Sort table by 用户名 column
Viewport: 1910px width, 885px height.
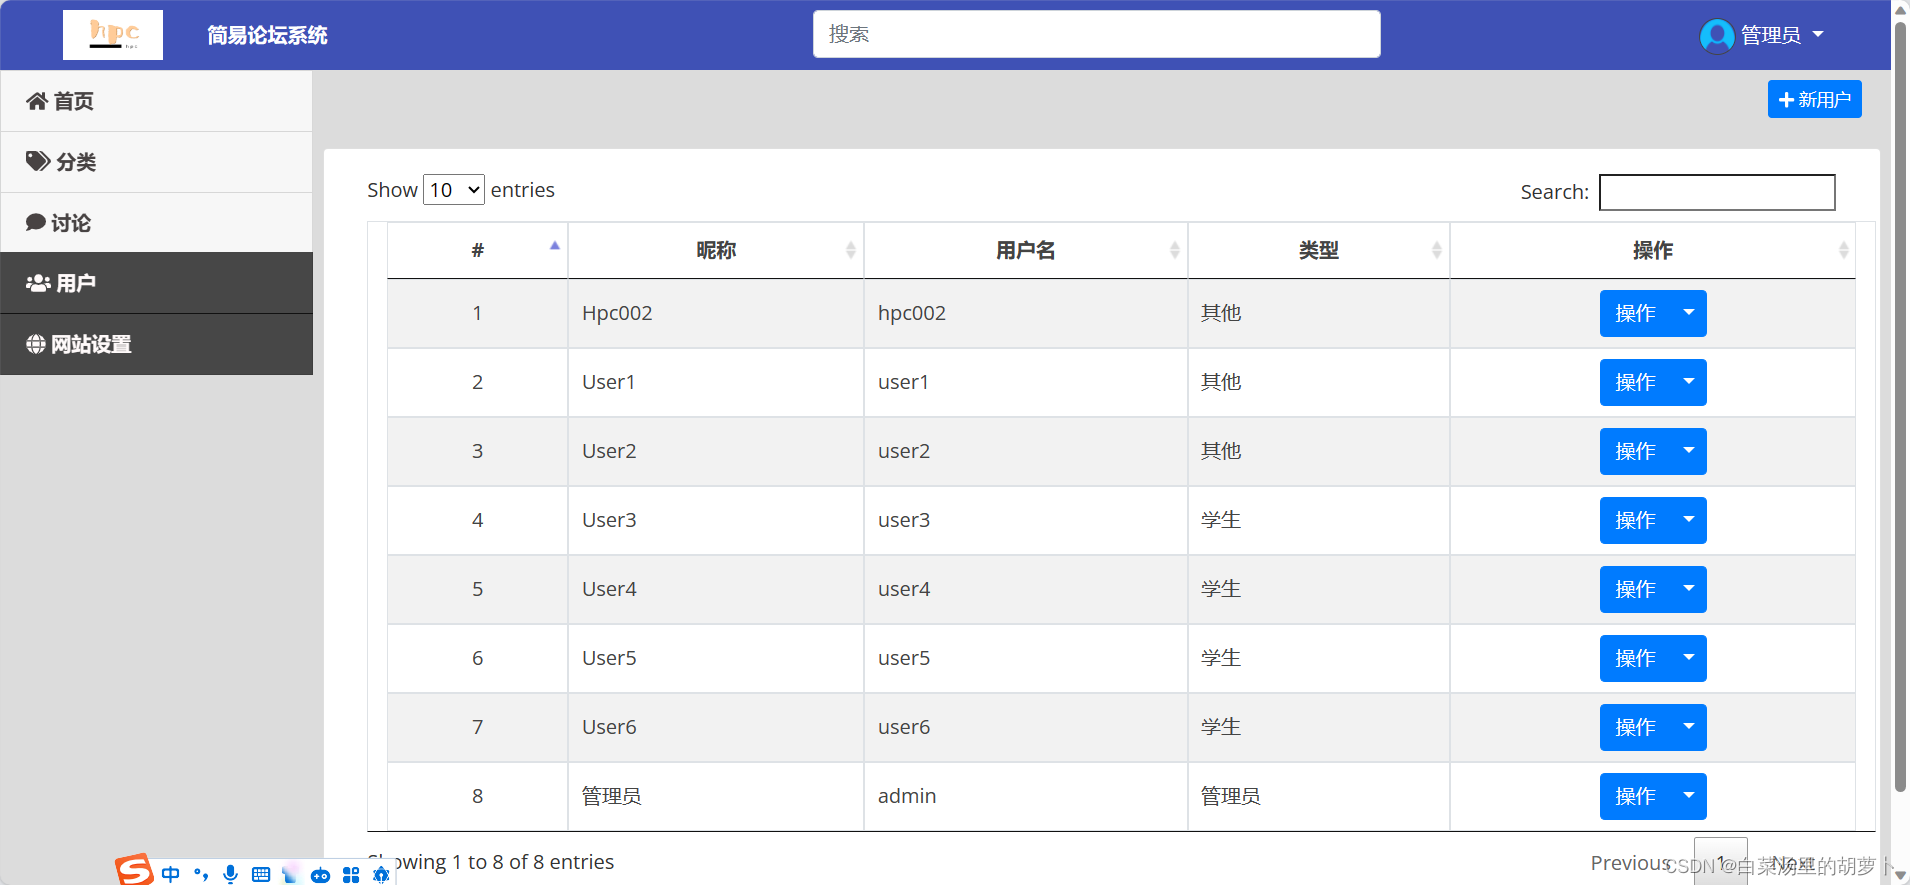pos(1026,250)
